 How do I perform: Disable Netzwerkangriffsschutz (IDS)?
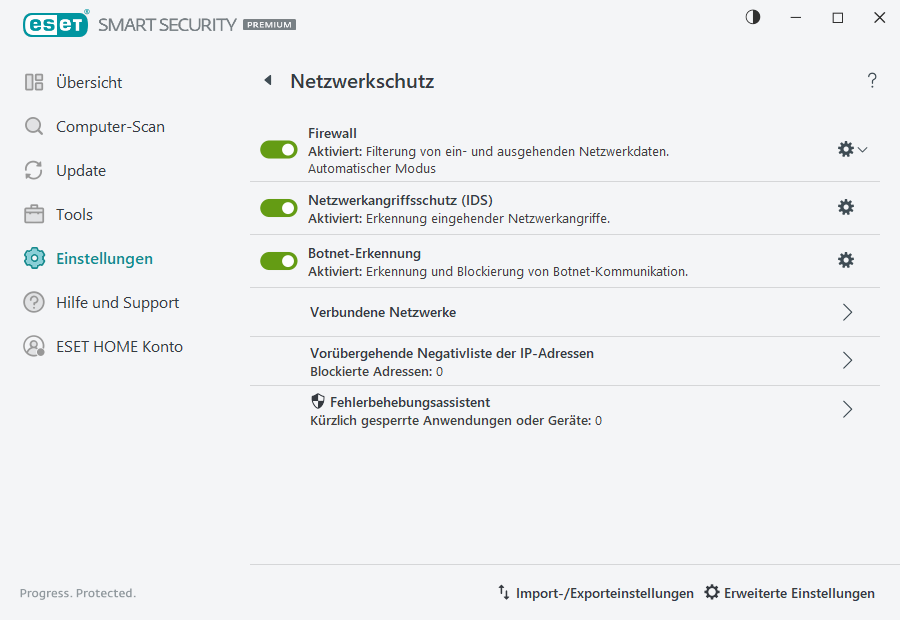tap(278, 207)
